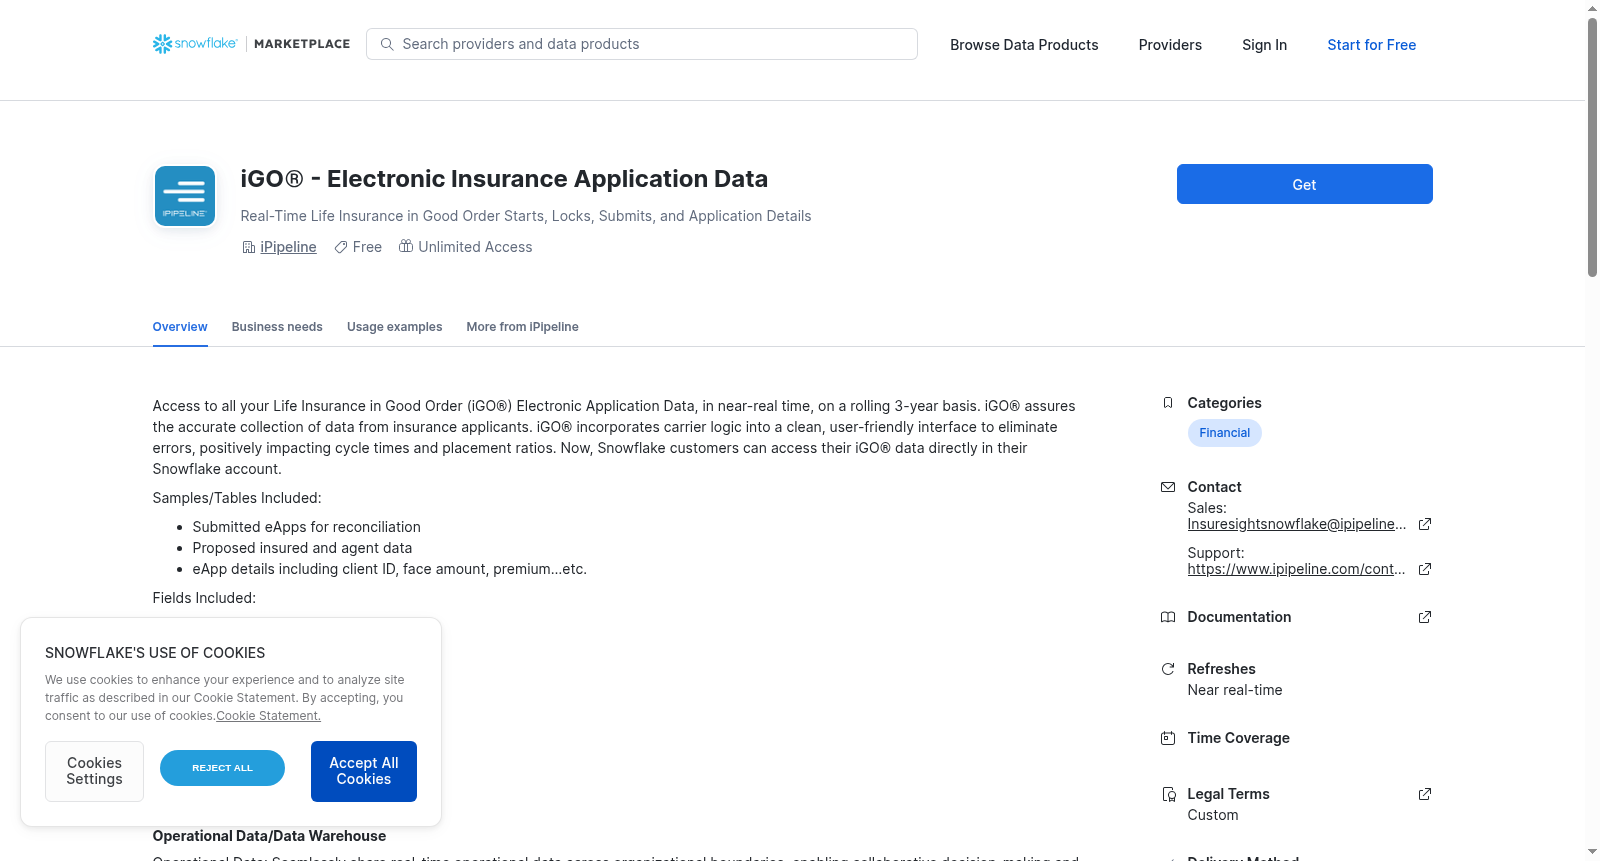
Task: Open the sales email external link icon
Action: [x=1425, y=524]
